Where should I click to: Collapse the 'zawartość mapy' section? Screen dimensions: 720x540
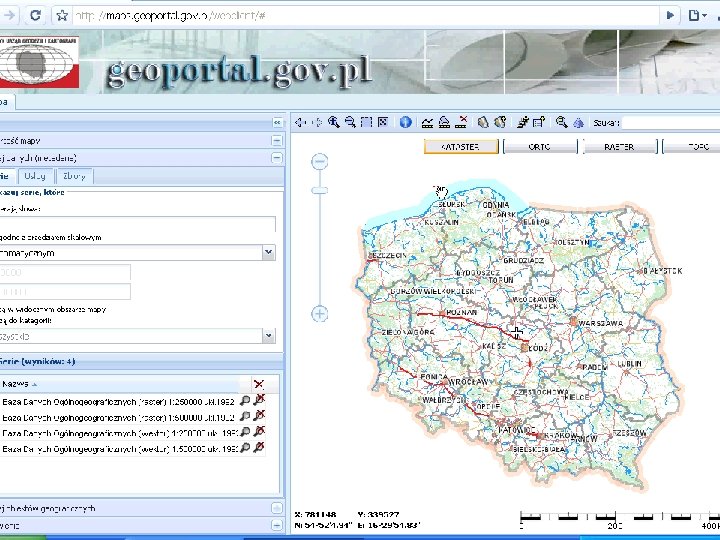coord(277,141)
